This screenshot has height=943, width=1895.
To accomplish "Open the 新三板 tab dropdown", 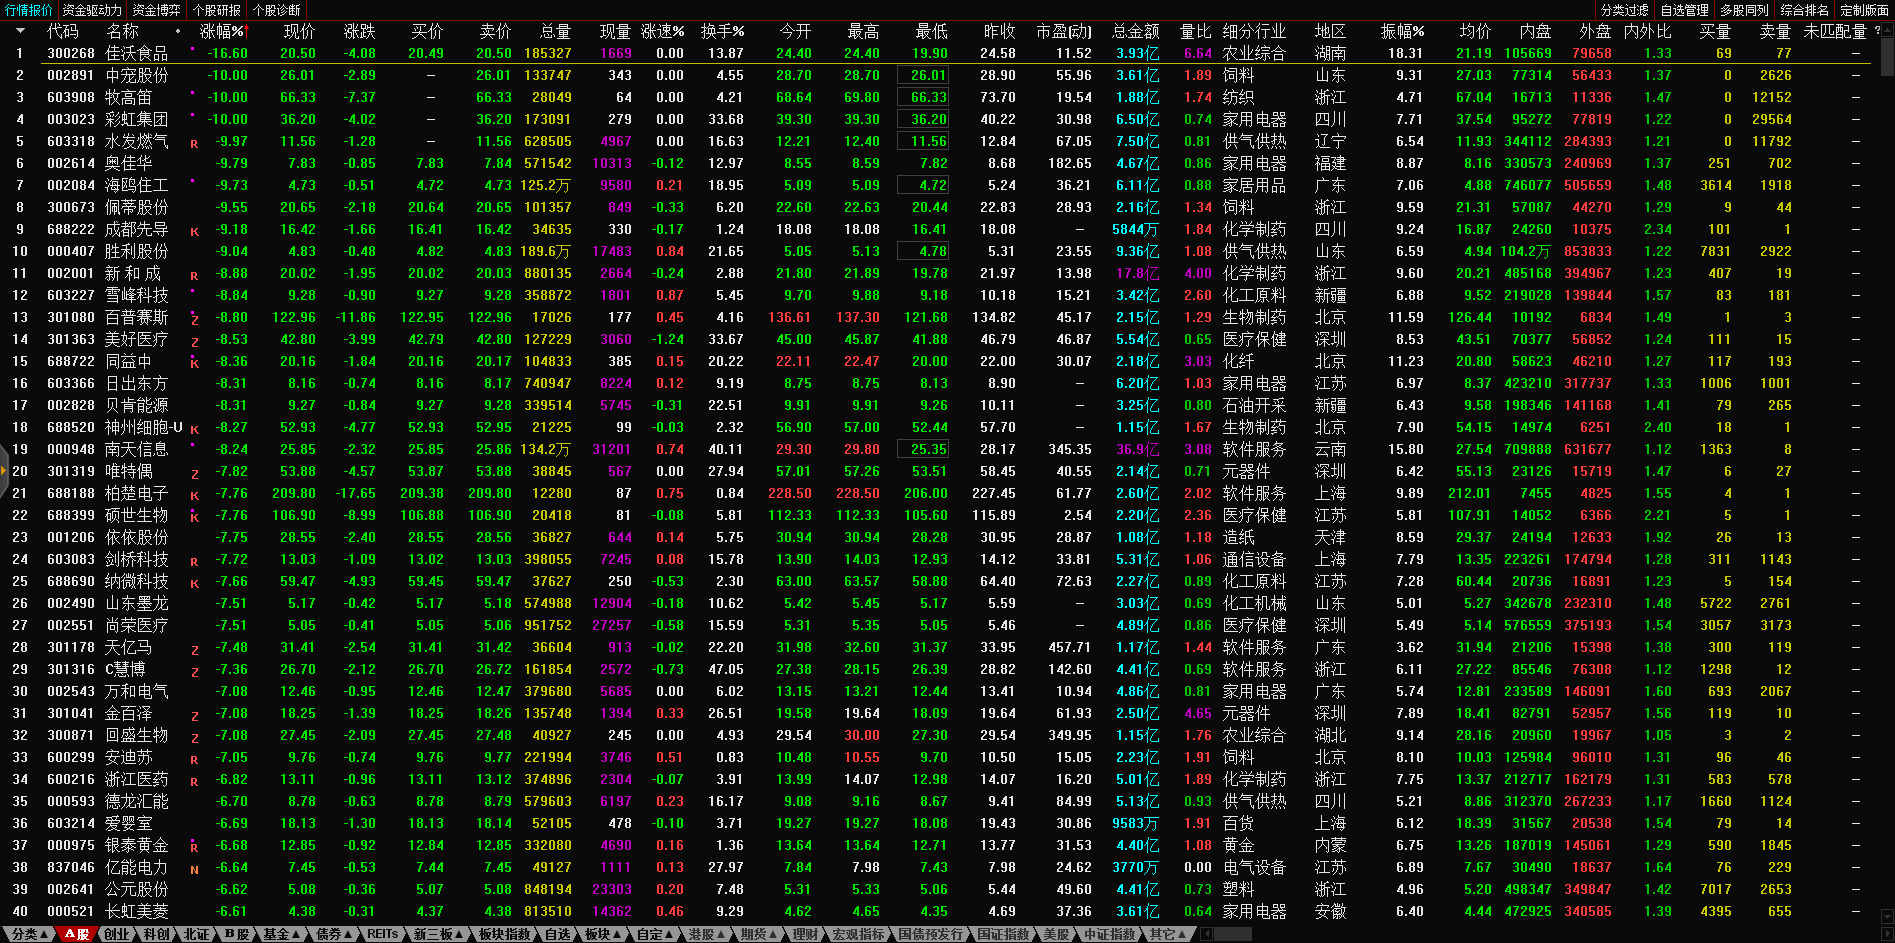I will [x=438, y=934].
